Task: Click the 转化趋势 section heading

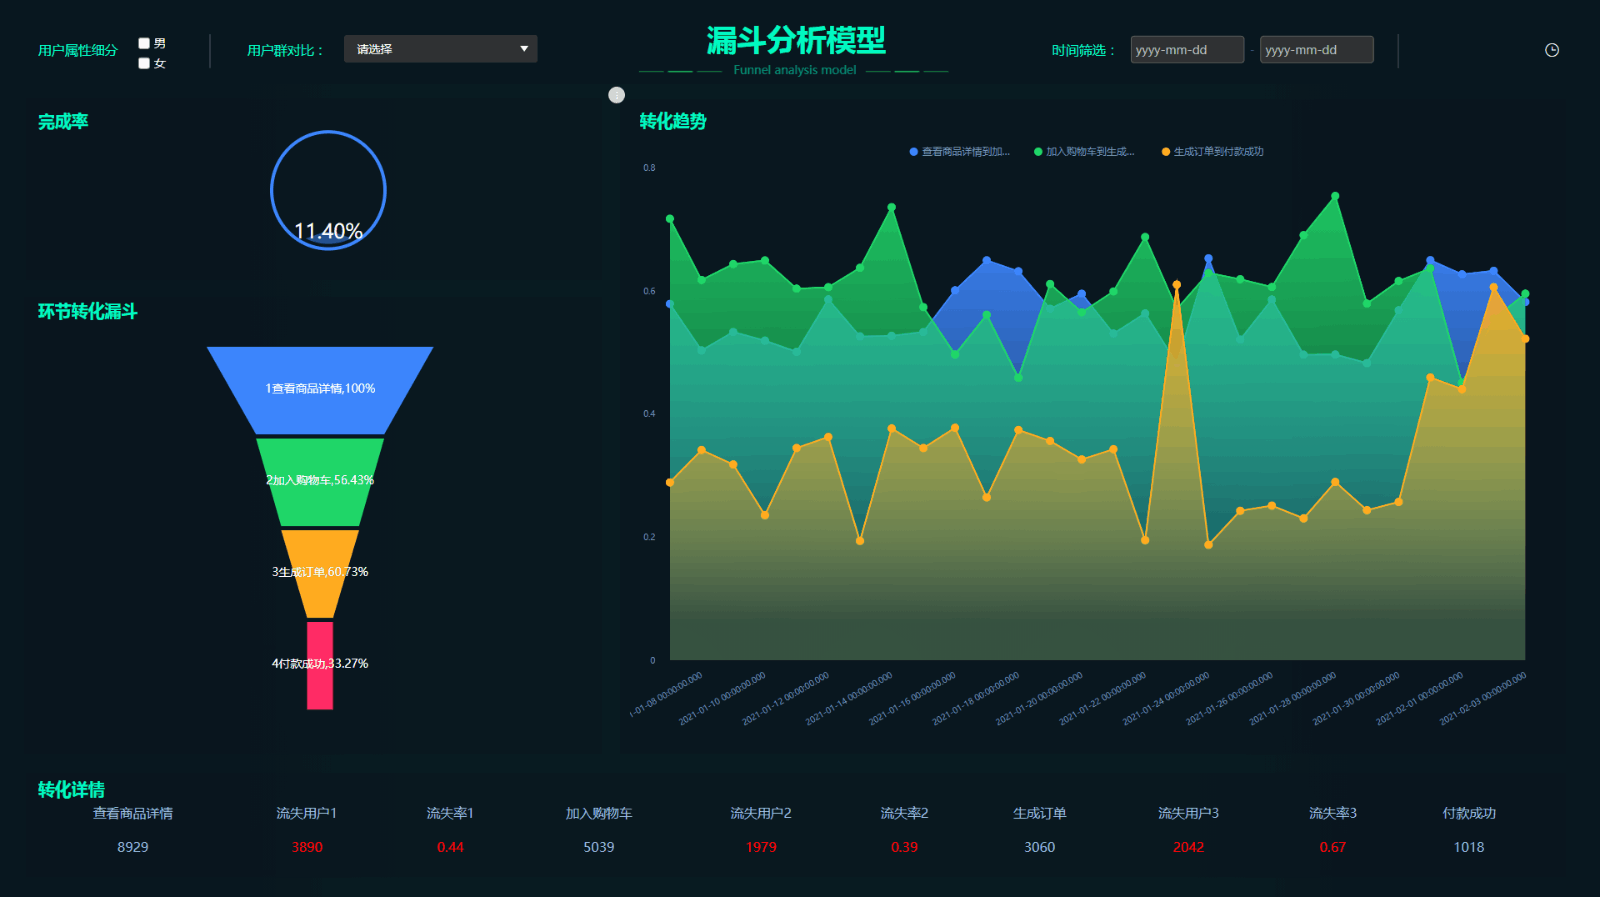Action: [673, 122]
